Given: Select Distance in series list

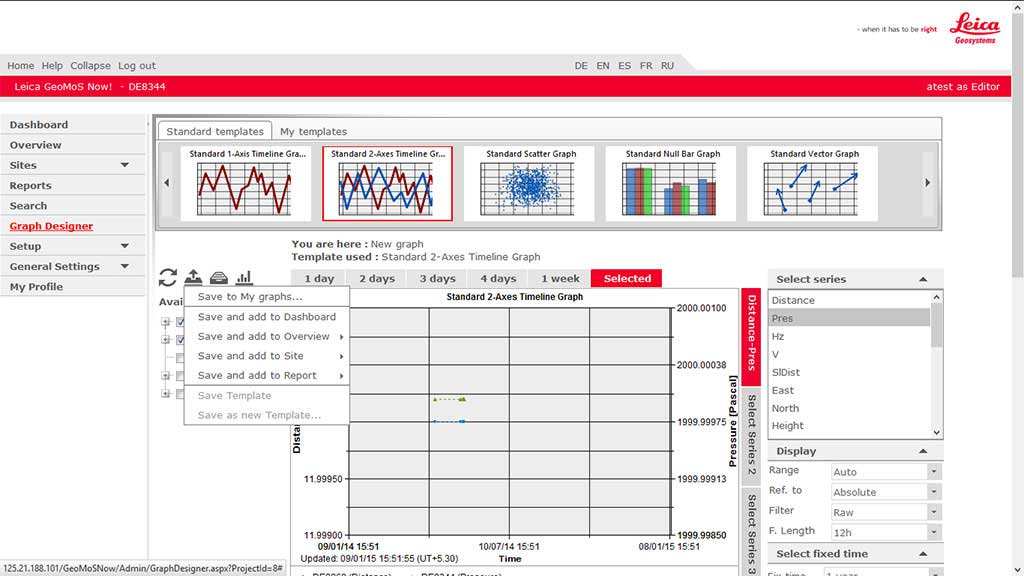Looking at the screenshot, I should pyautogui.click(x=849, y=300).
